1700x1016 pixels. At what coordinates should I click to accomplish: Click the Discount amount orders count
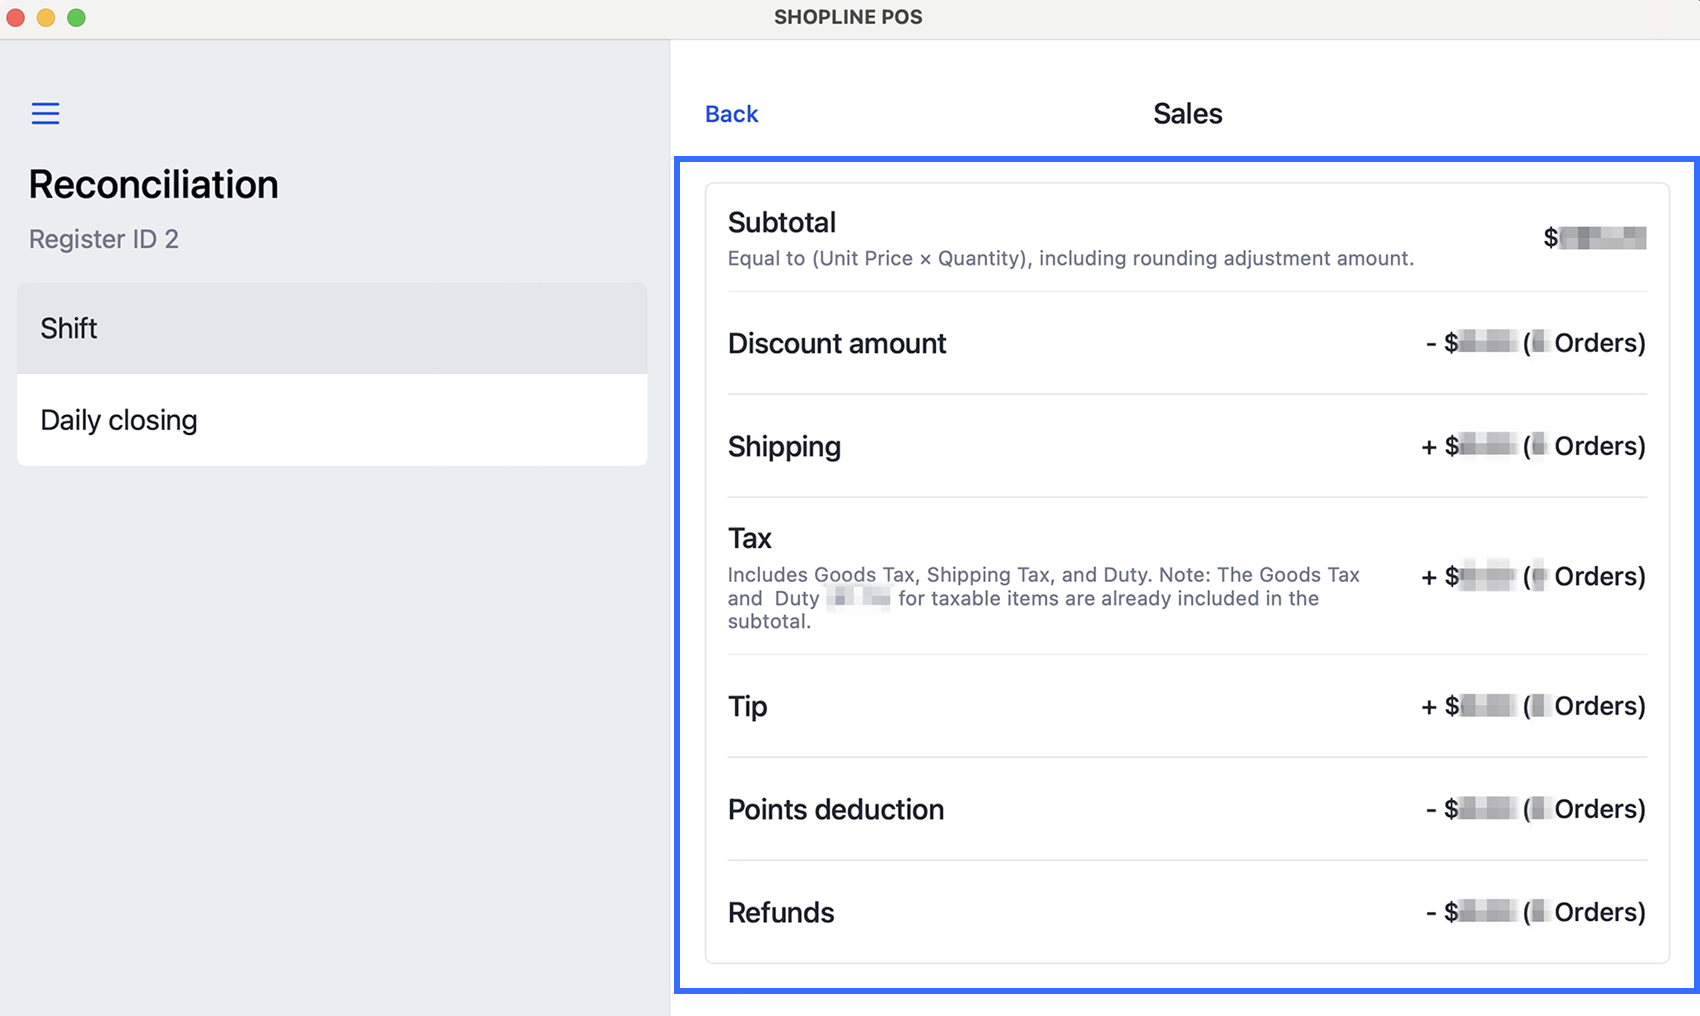1584,343
